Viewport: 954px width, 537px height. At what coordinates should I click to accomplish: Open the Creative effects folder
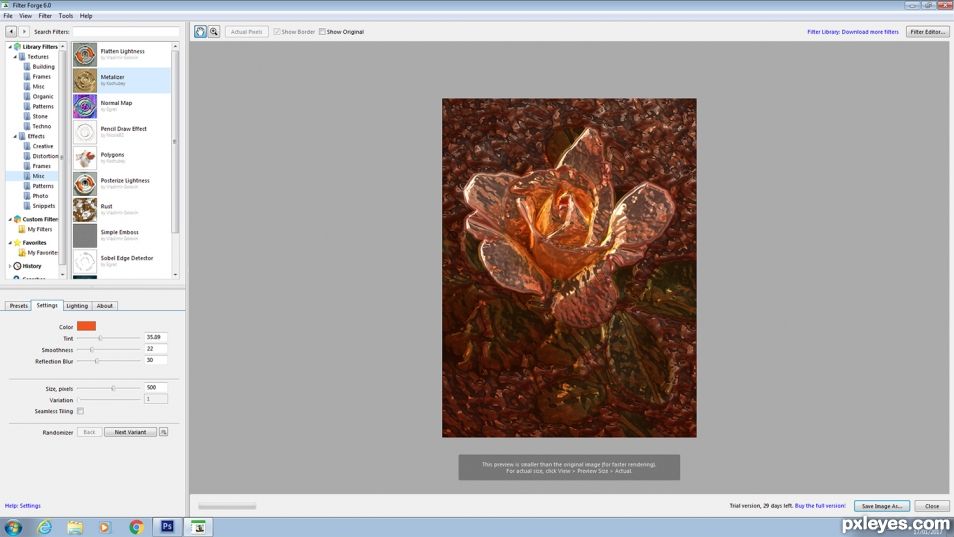pyautogui.click(x=38, y=146)
